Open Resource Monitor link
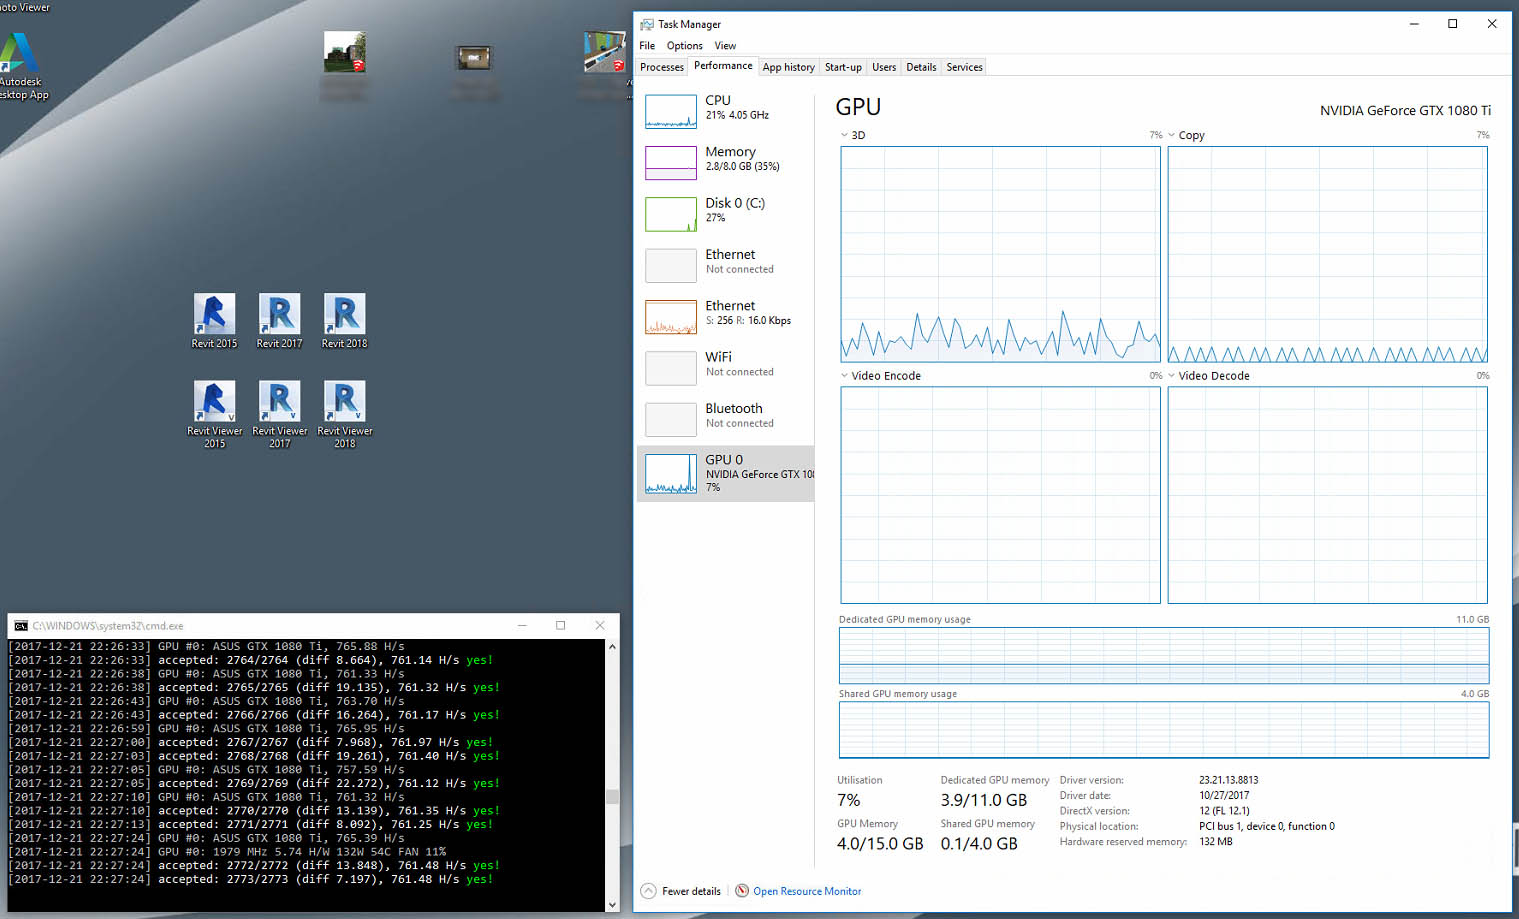This screenshot has height=919, width=1519. [807, 891]
